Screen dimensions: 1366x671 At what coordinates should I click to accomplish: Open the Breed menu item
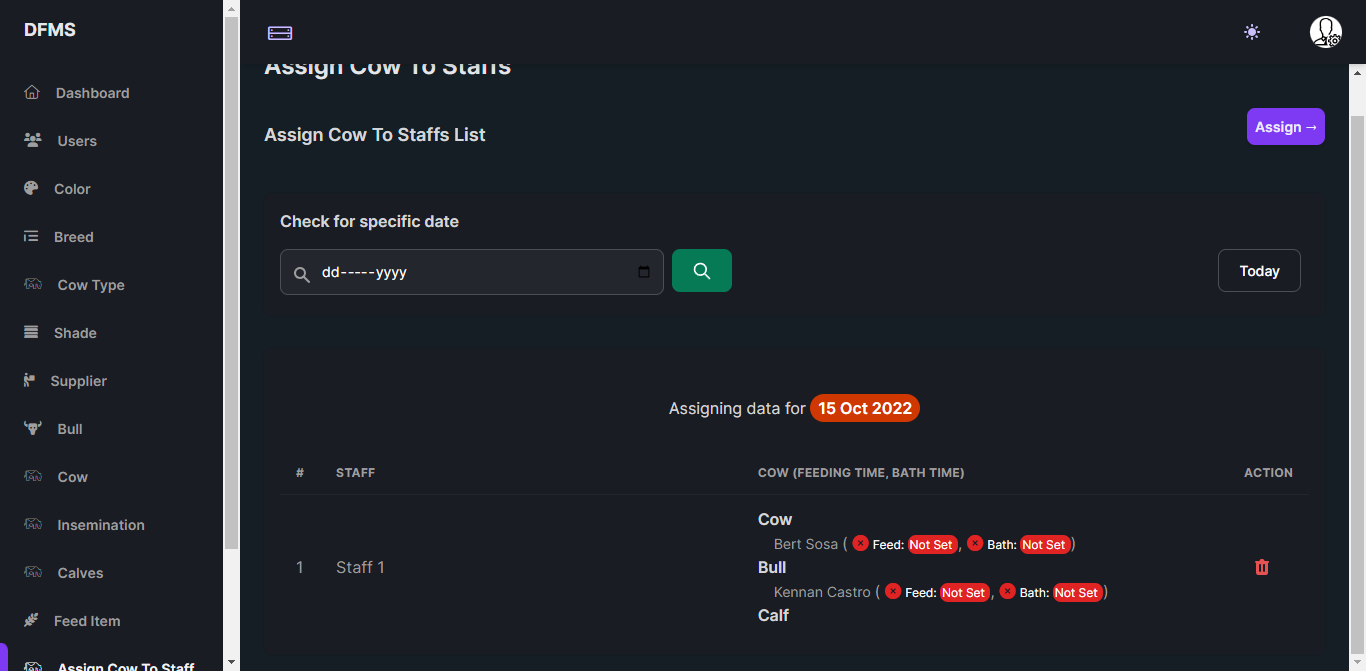pyautogui.click(x=74, y=237)
